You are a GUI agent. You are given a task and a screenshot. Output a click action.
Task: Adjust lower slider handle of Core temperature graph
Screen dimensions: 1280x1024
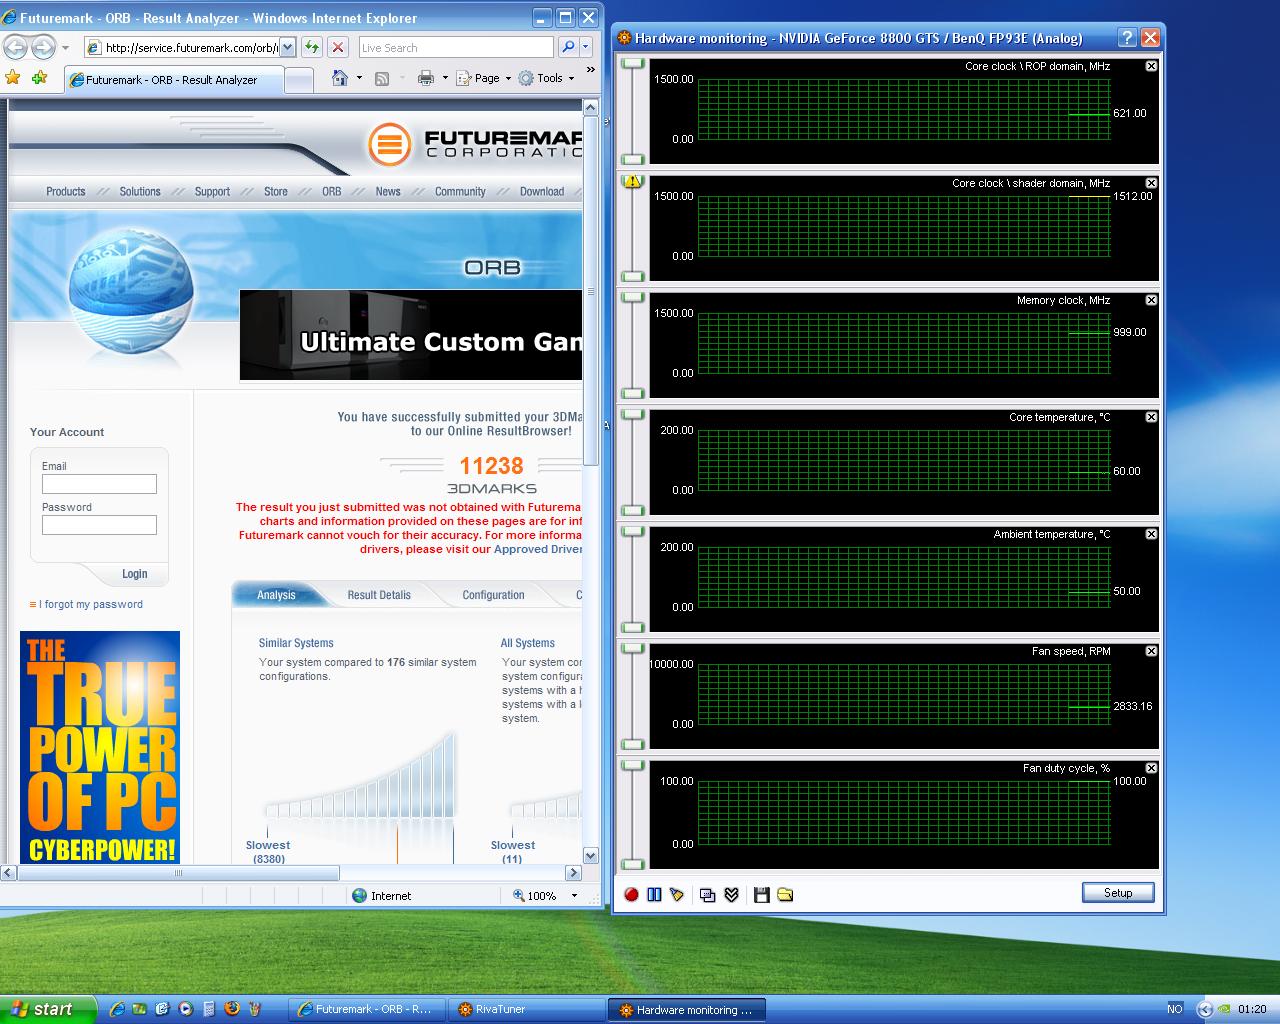pyautogui.click(x=633, y=510)
